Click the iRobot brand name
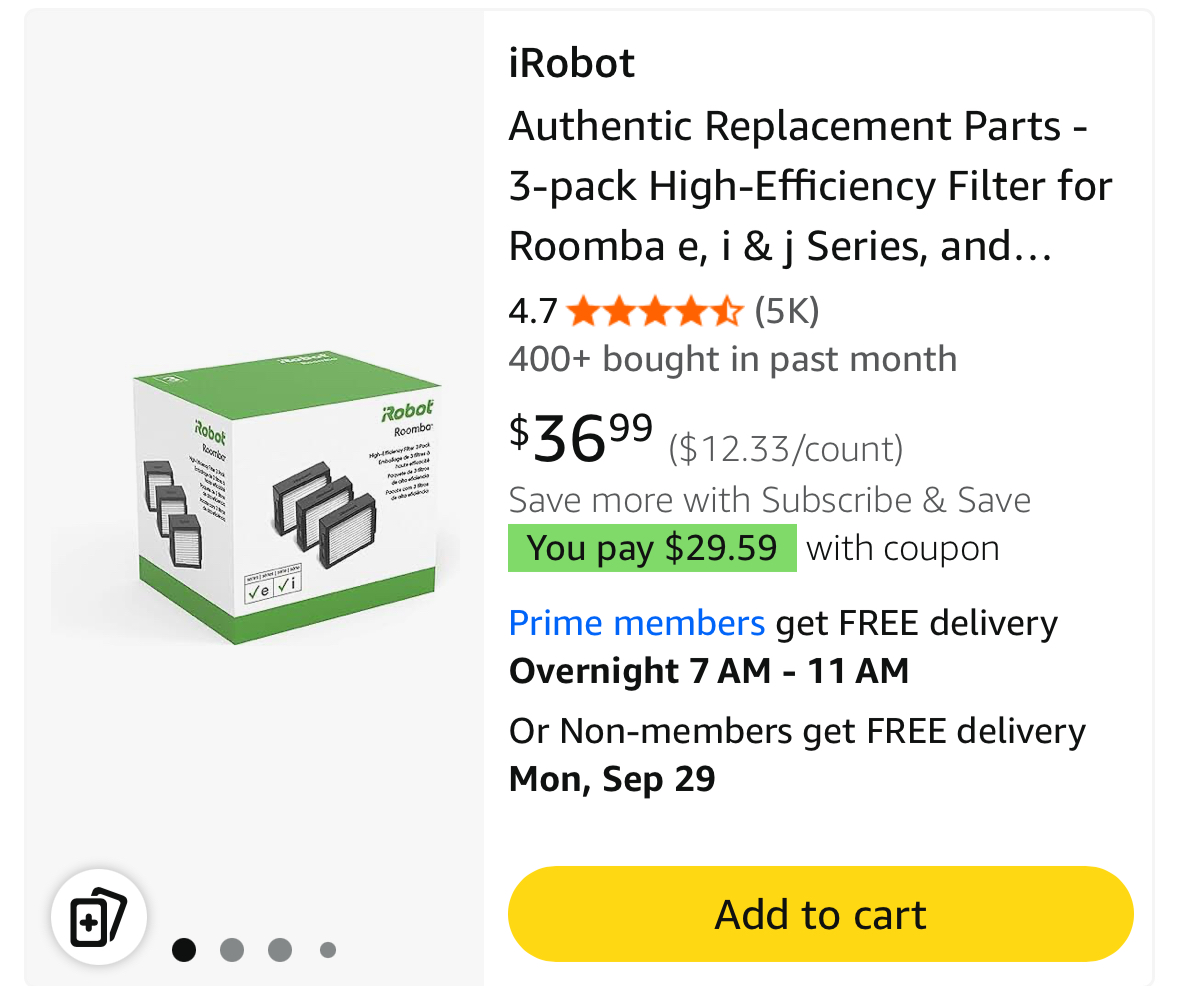 571,64
